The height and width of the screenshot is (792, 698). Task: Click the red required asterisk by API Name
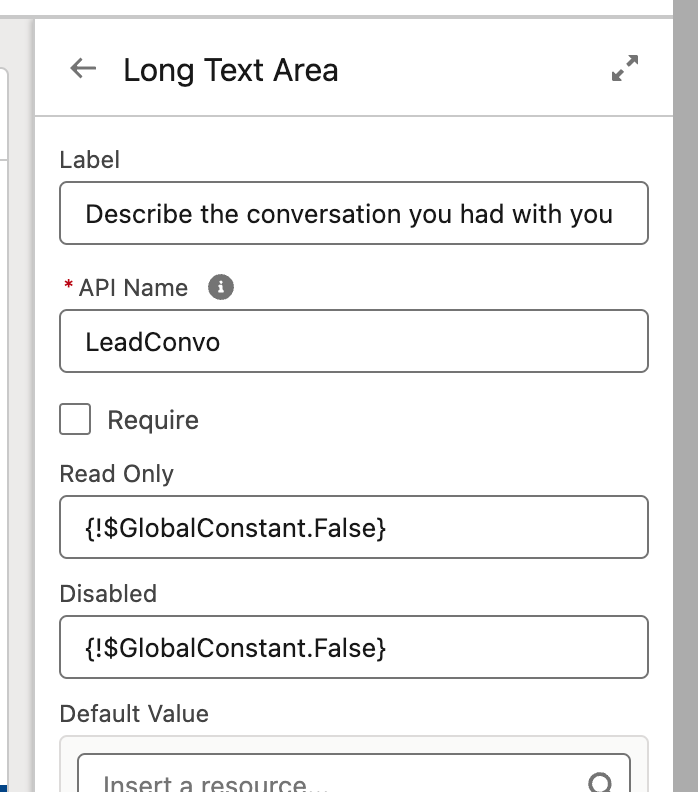point(69,285)
